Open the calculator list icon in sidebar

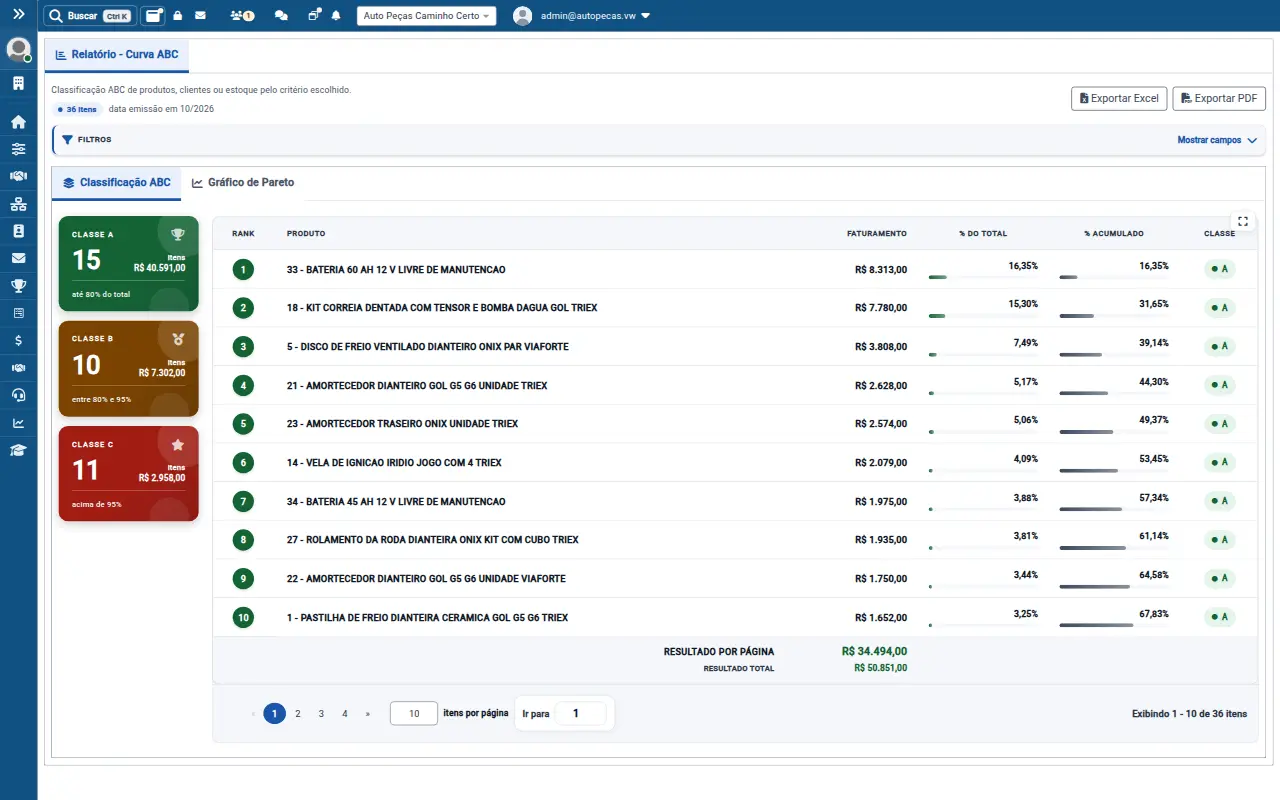tap(18, 313)
